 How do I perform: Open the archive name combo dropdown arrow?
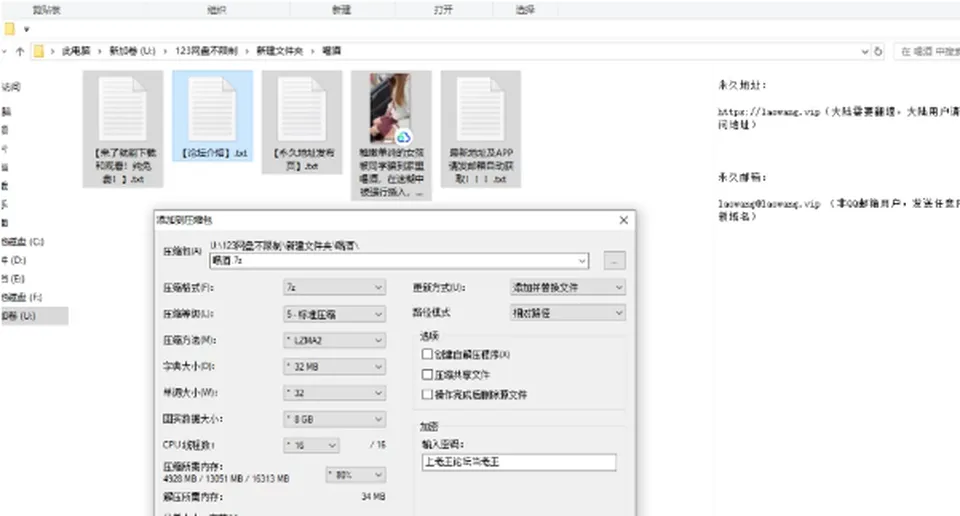tap(582, 261)
